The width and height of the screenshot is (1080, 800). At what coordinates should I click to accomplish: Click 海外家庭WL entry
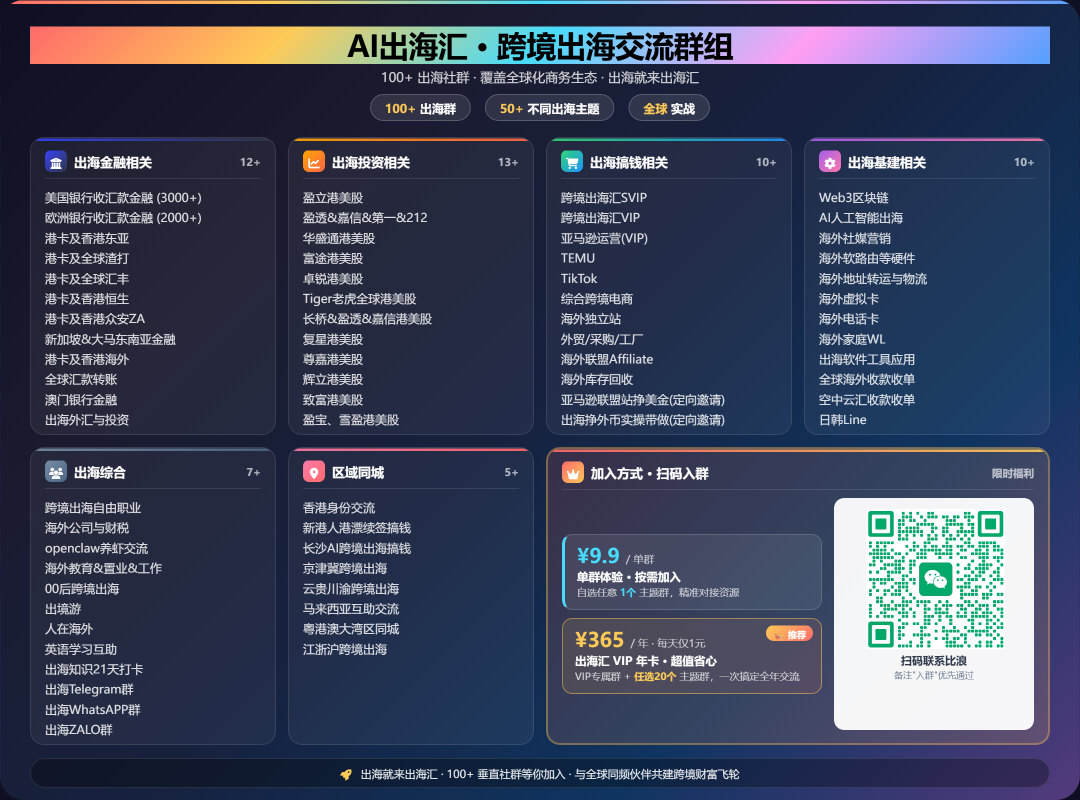852,339
